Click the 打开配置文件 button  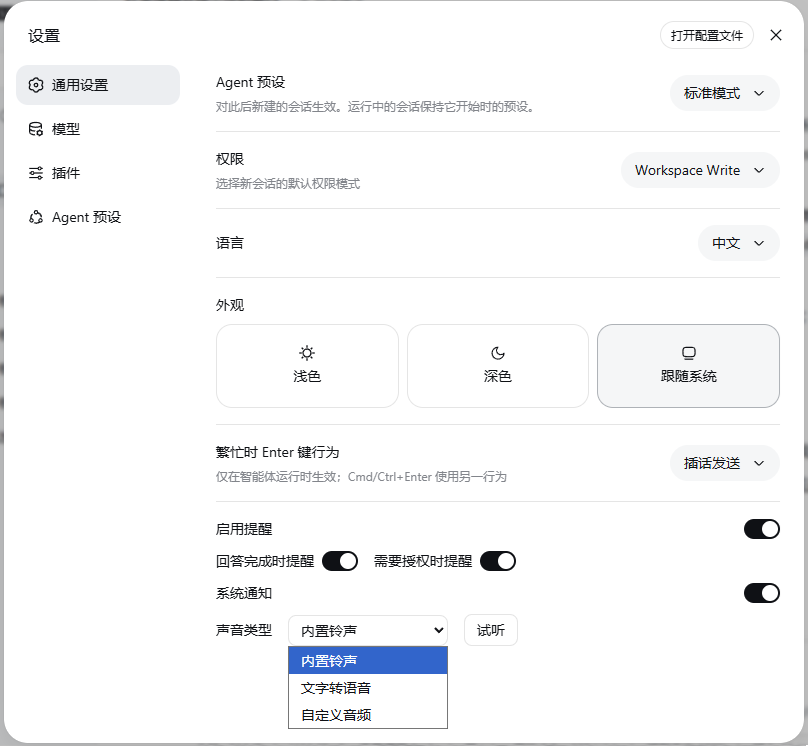(706, 35)
